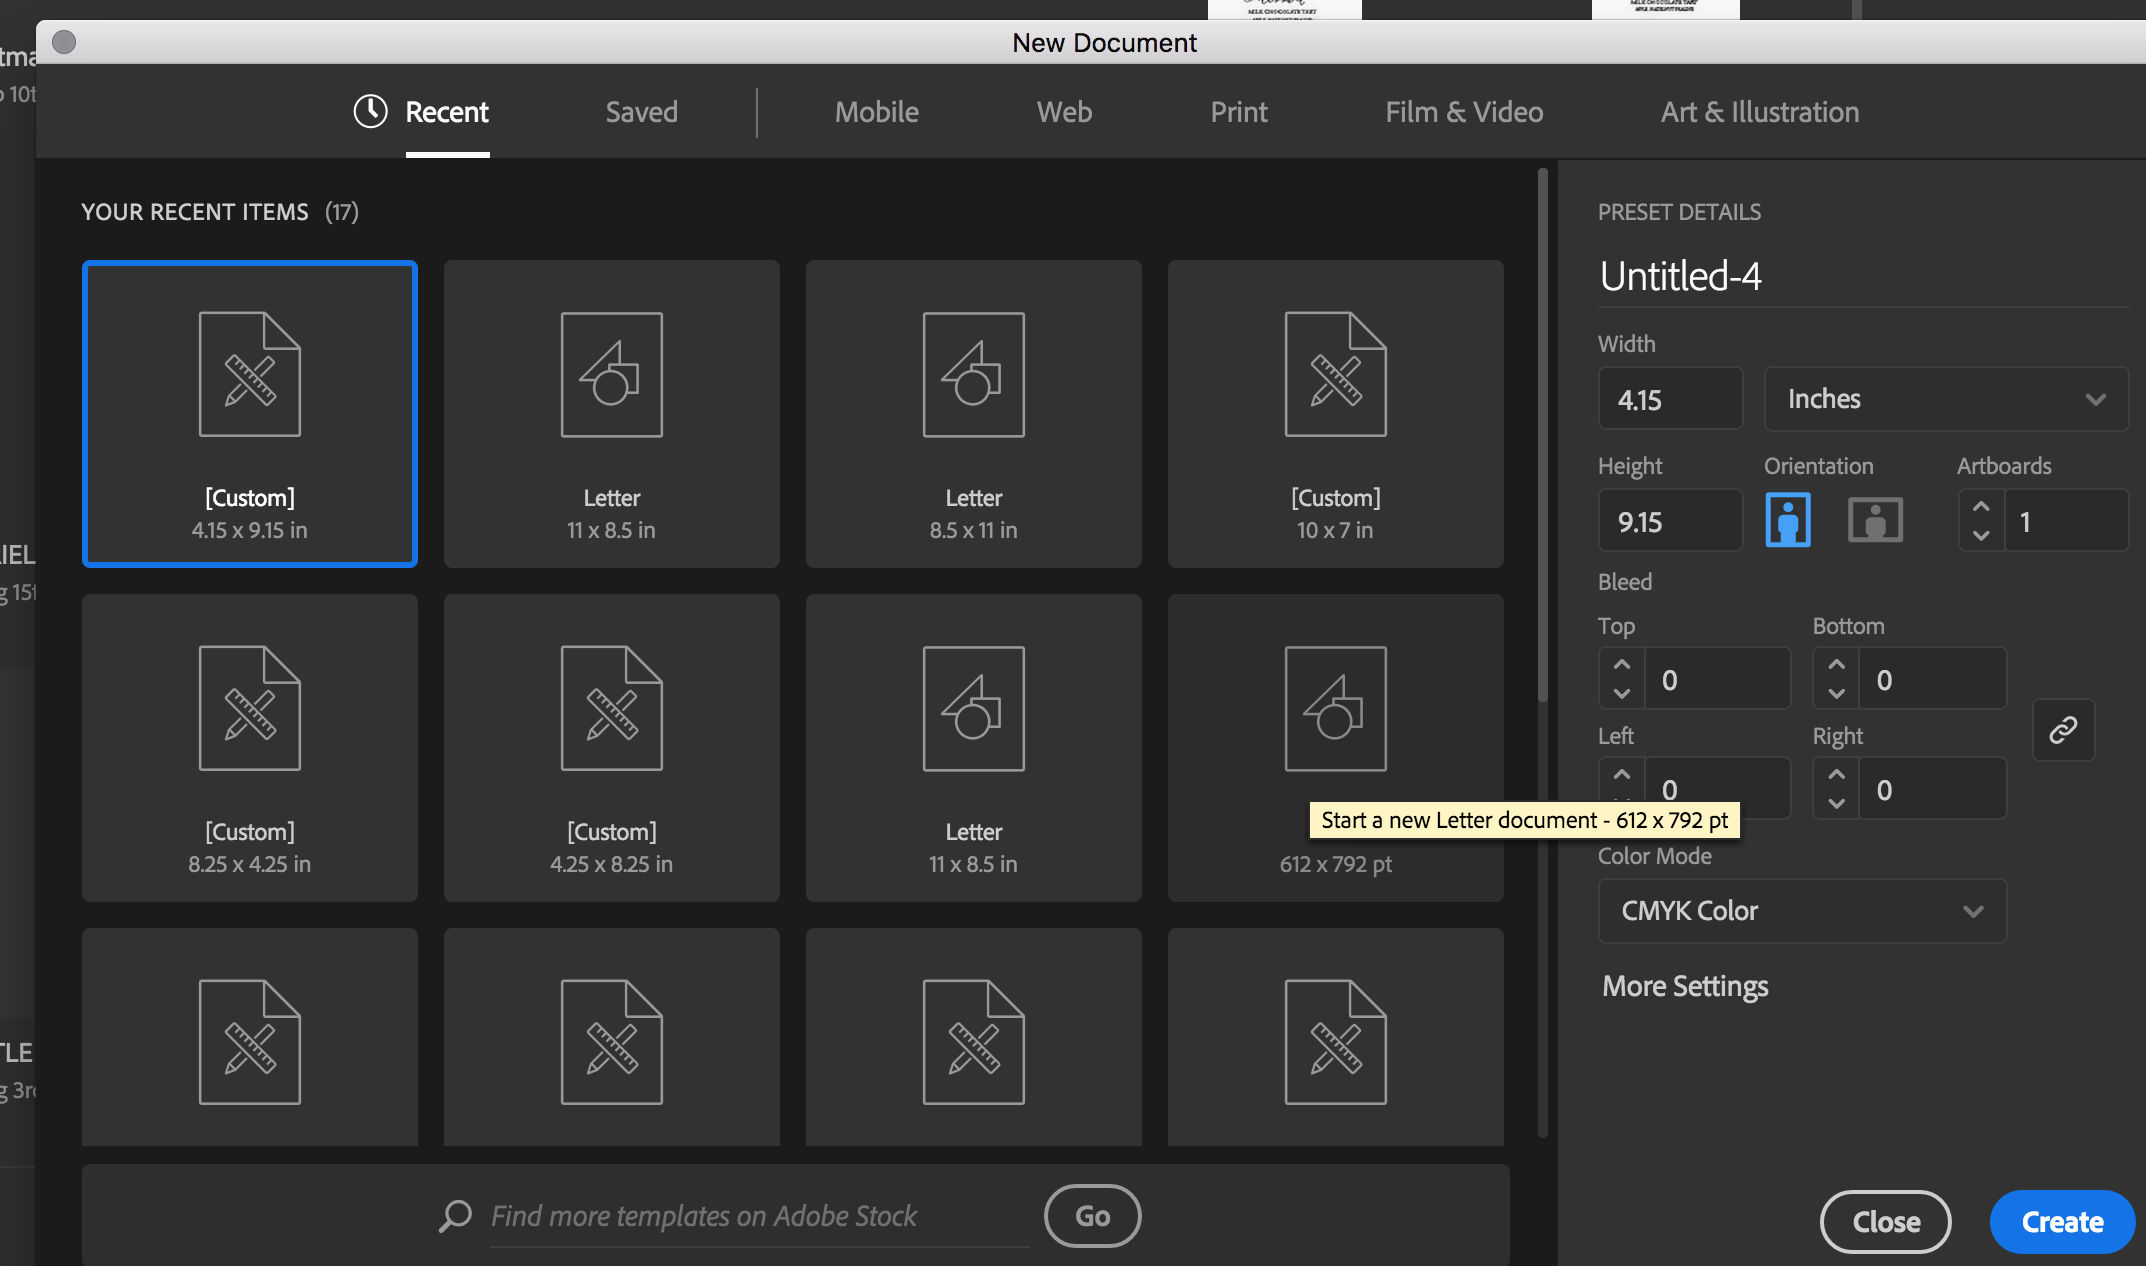
Task: Select the Letter 8.5 x 11 in preset icon
Action: pos(973,374)
